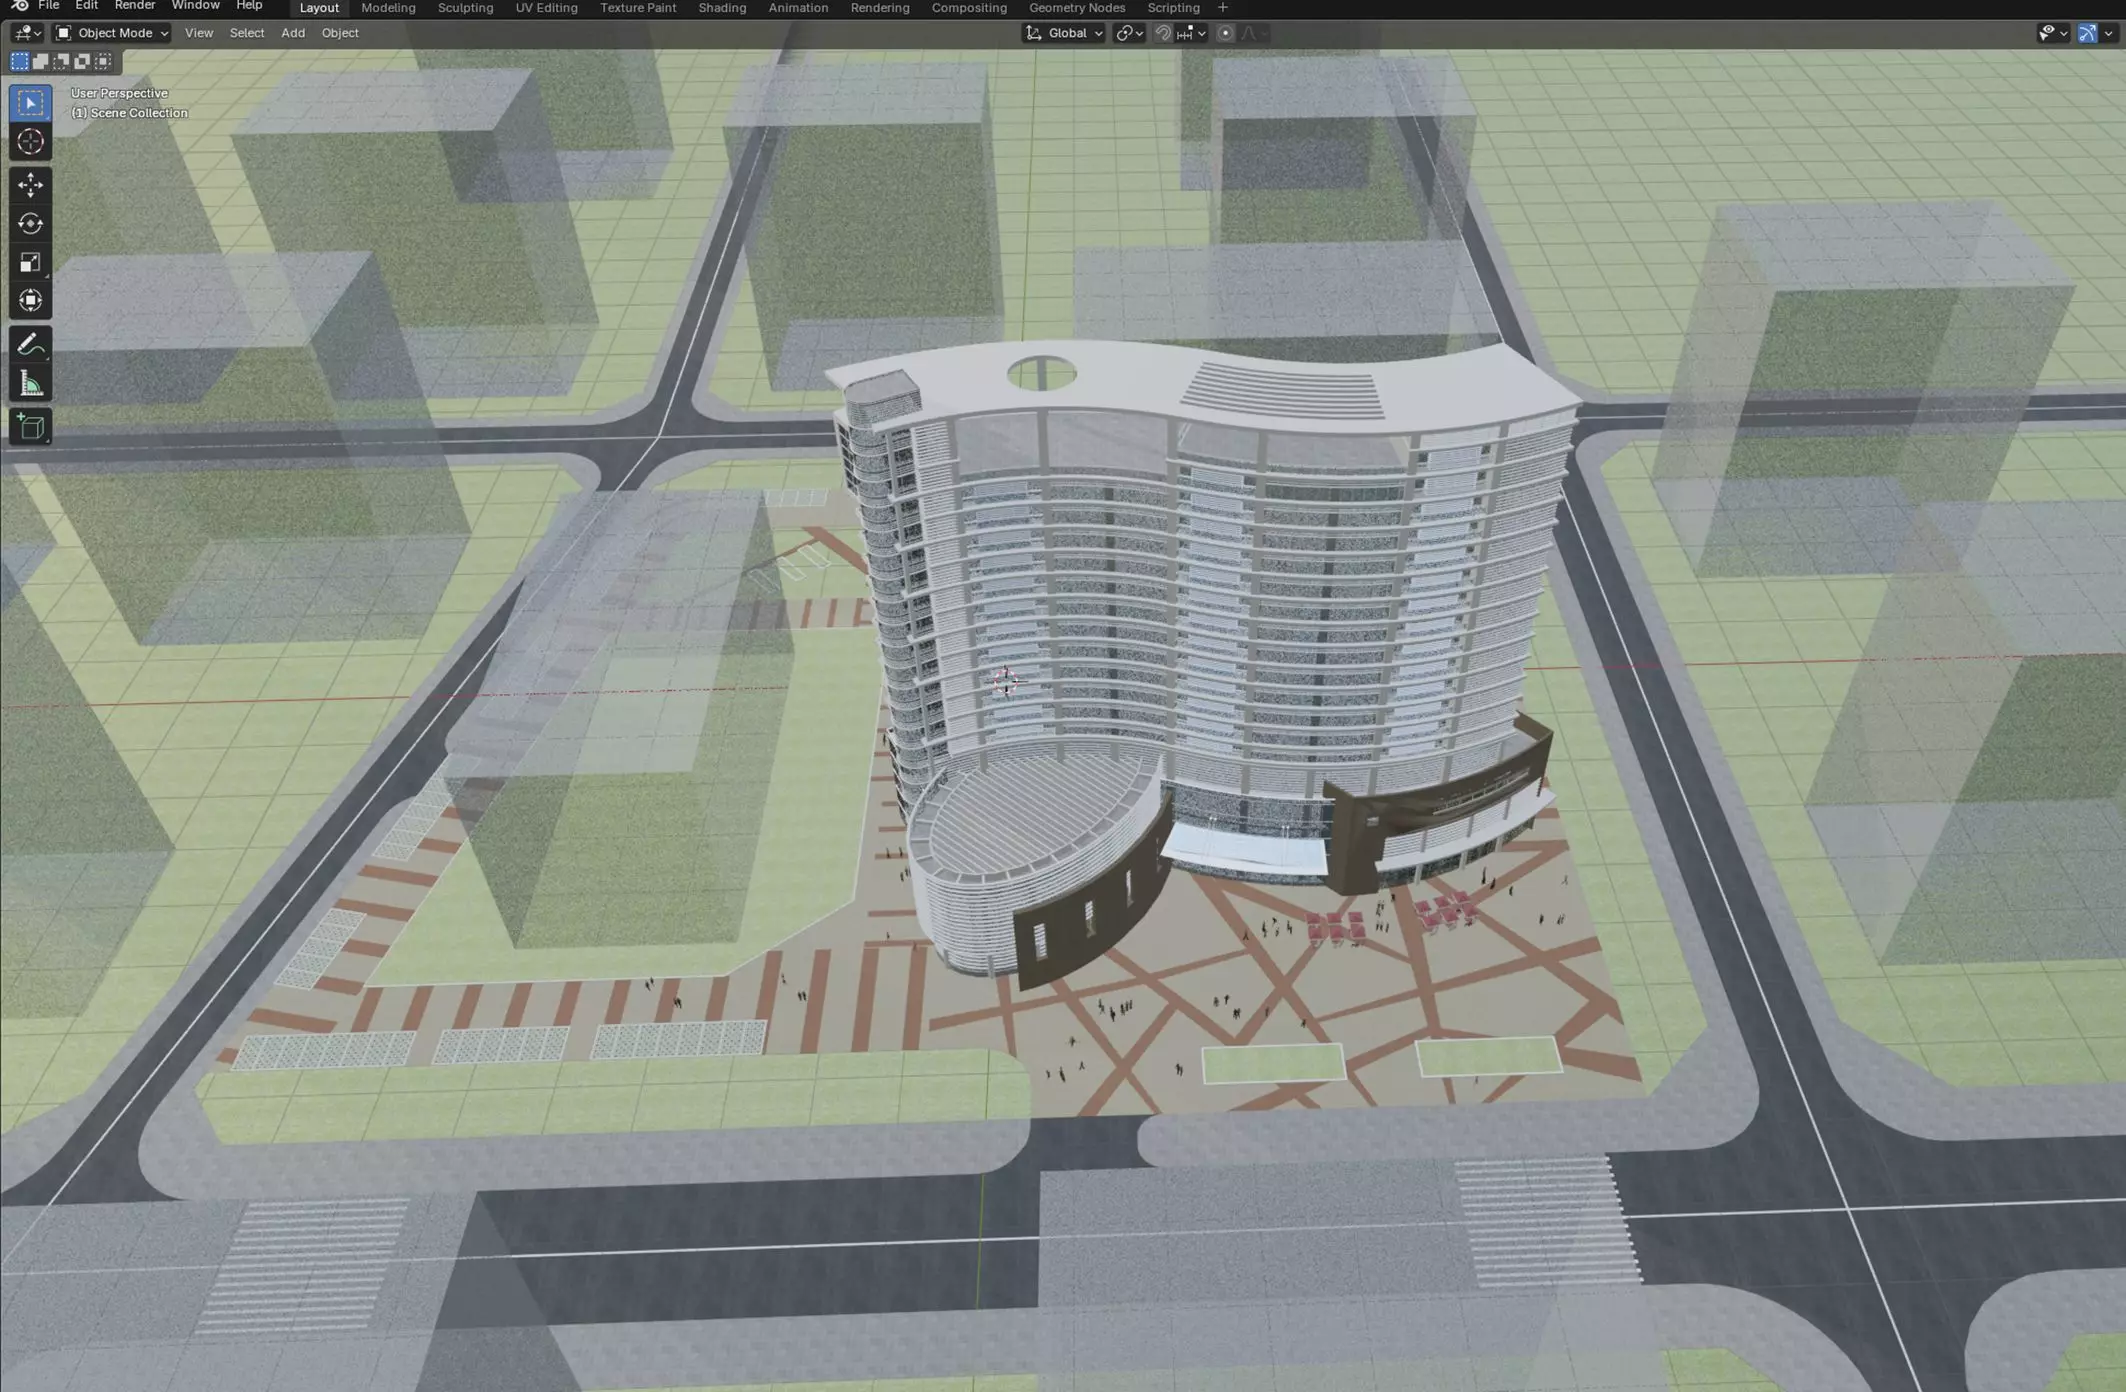This screenshot has width=2126, height=1392.
Task: Switch to Texture Paint workspace tab
Action: click(x=638, y=8)
